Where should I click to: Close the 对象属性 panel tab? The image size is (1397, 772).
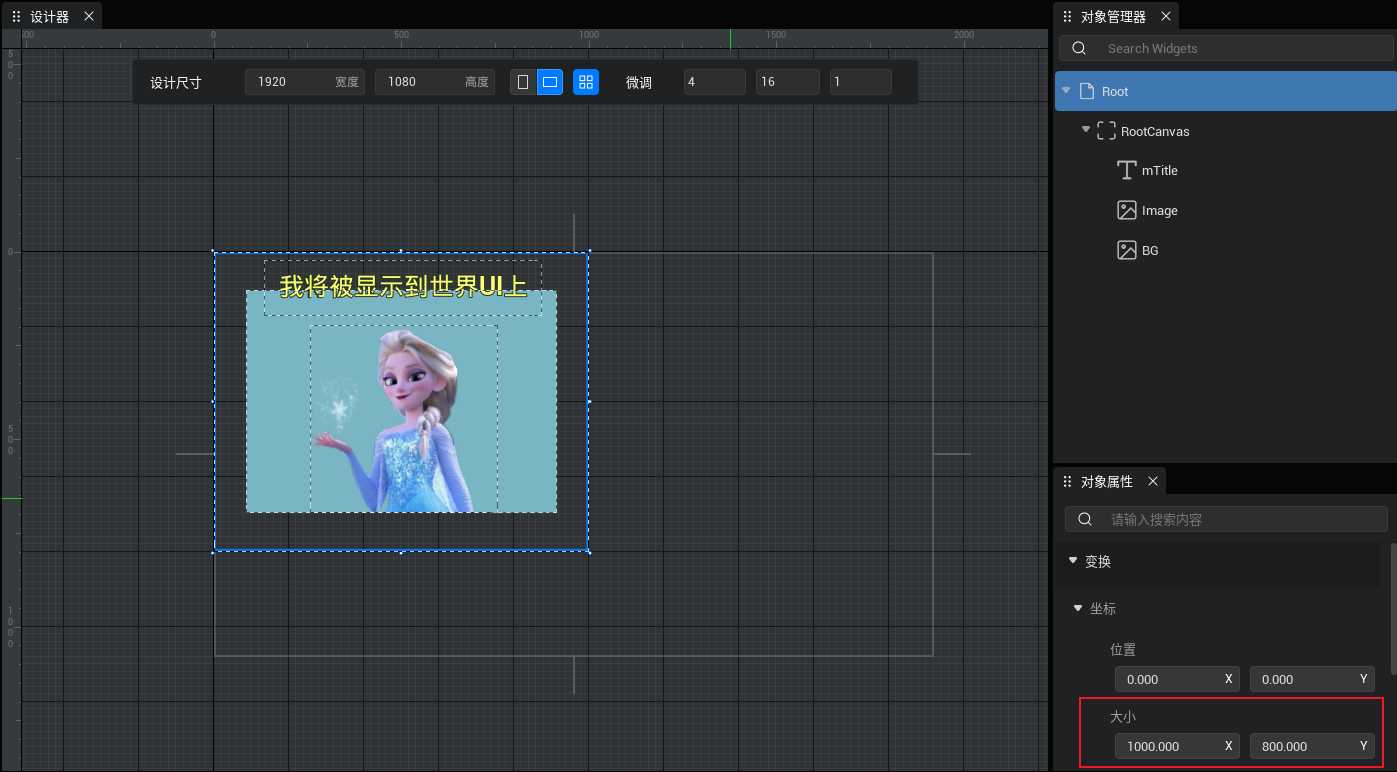[x=1152, y=481]
